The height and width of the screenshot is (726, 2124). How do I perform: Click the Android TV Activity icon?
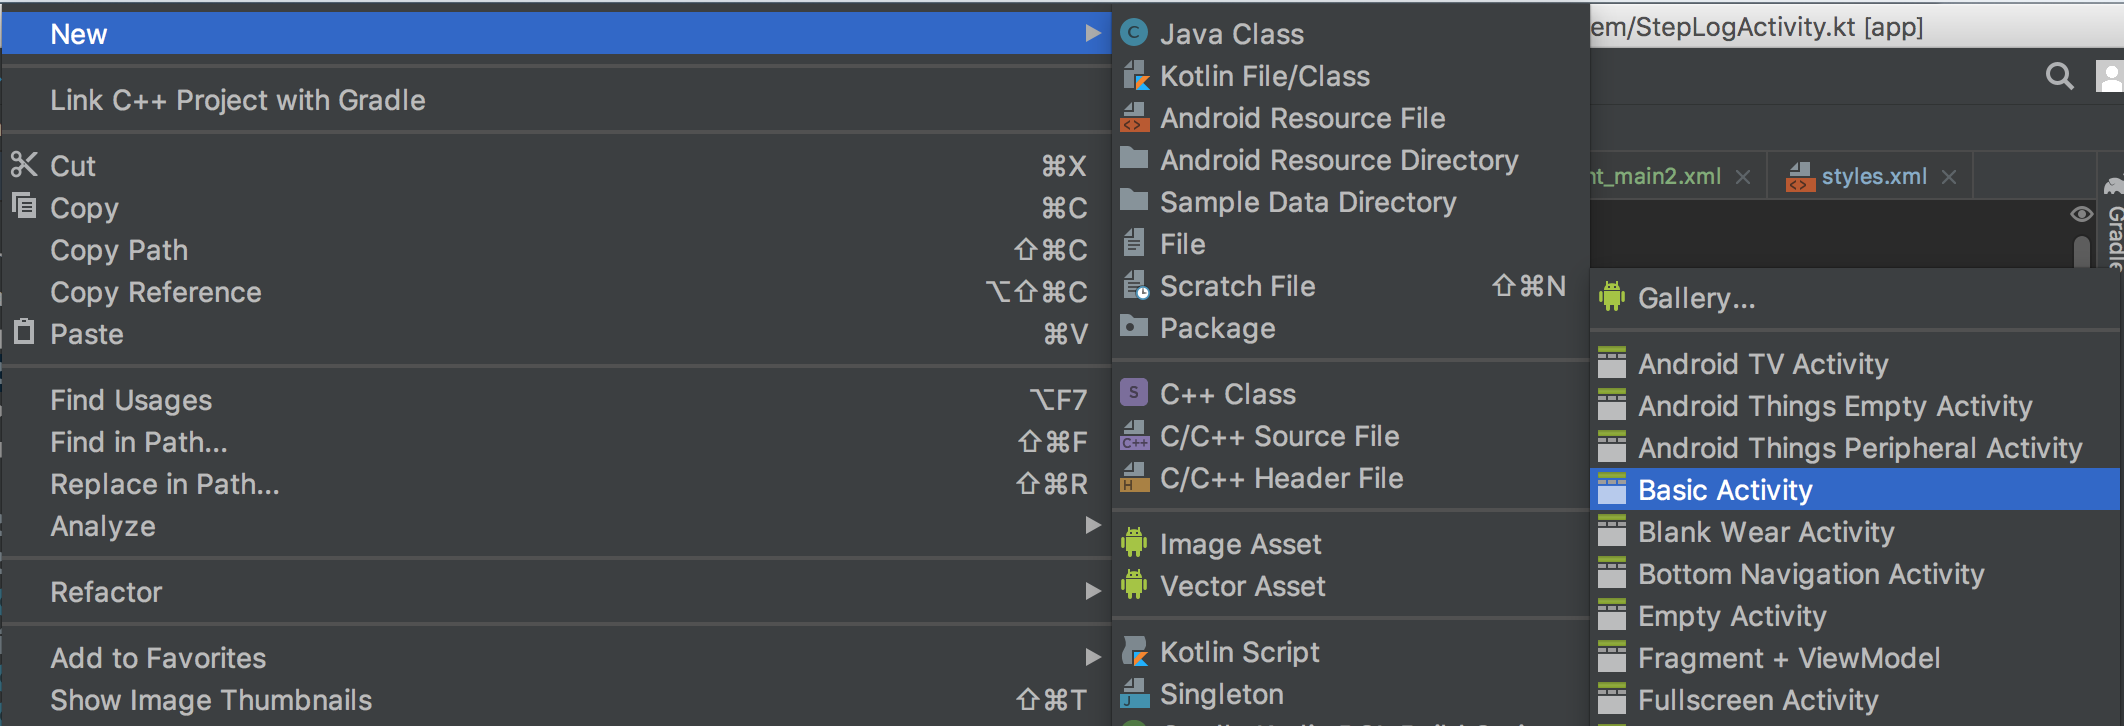tap(1611, 362)
